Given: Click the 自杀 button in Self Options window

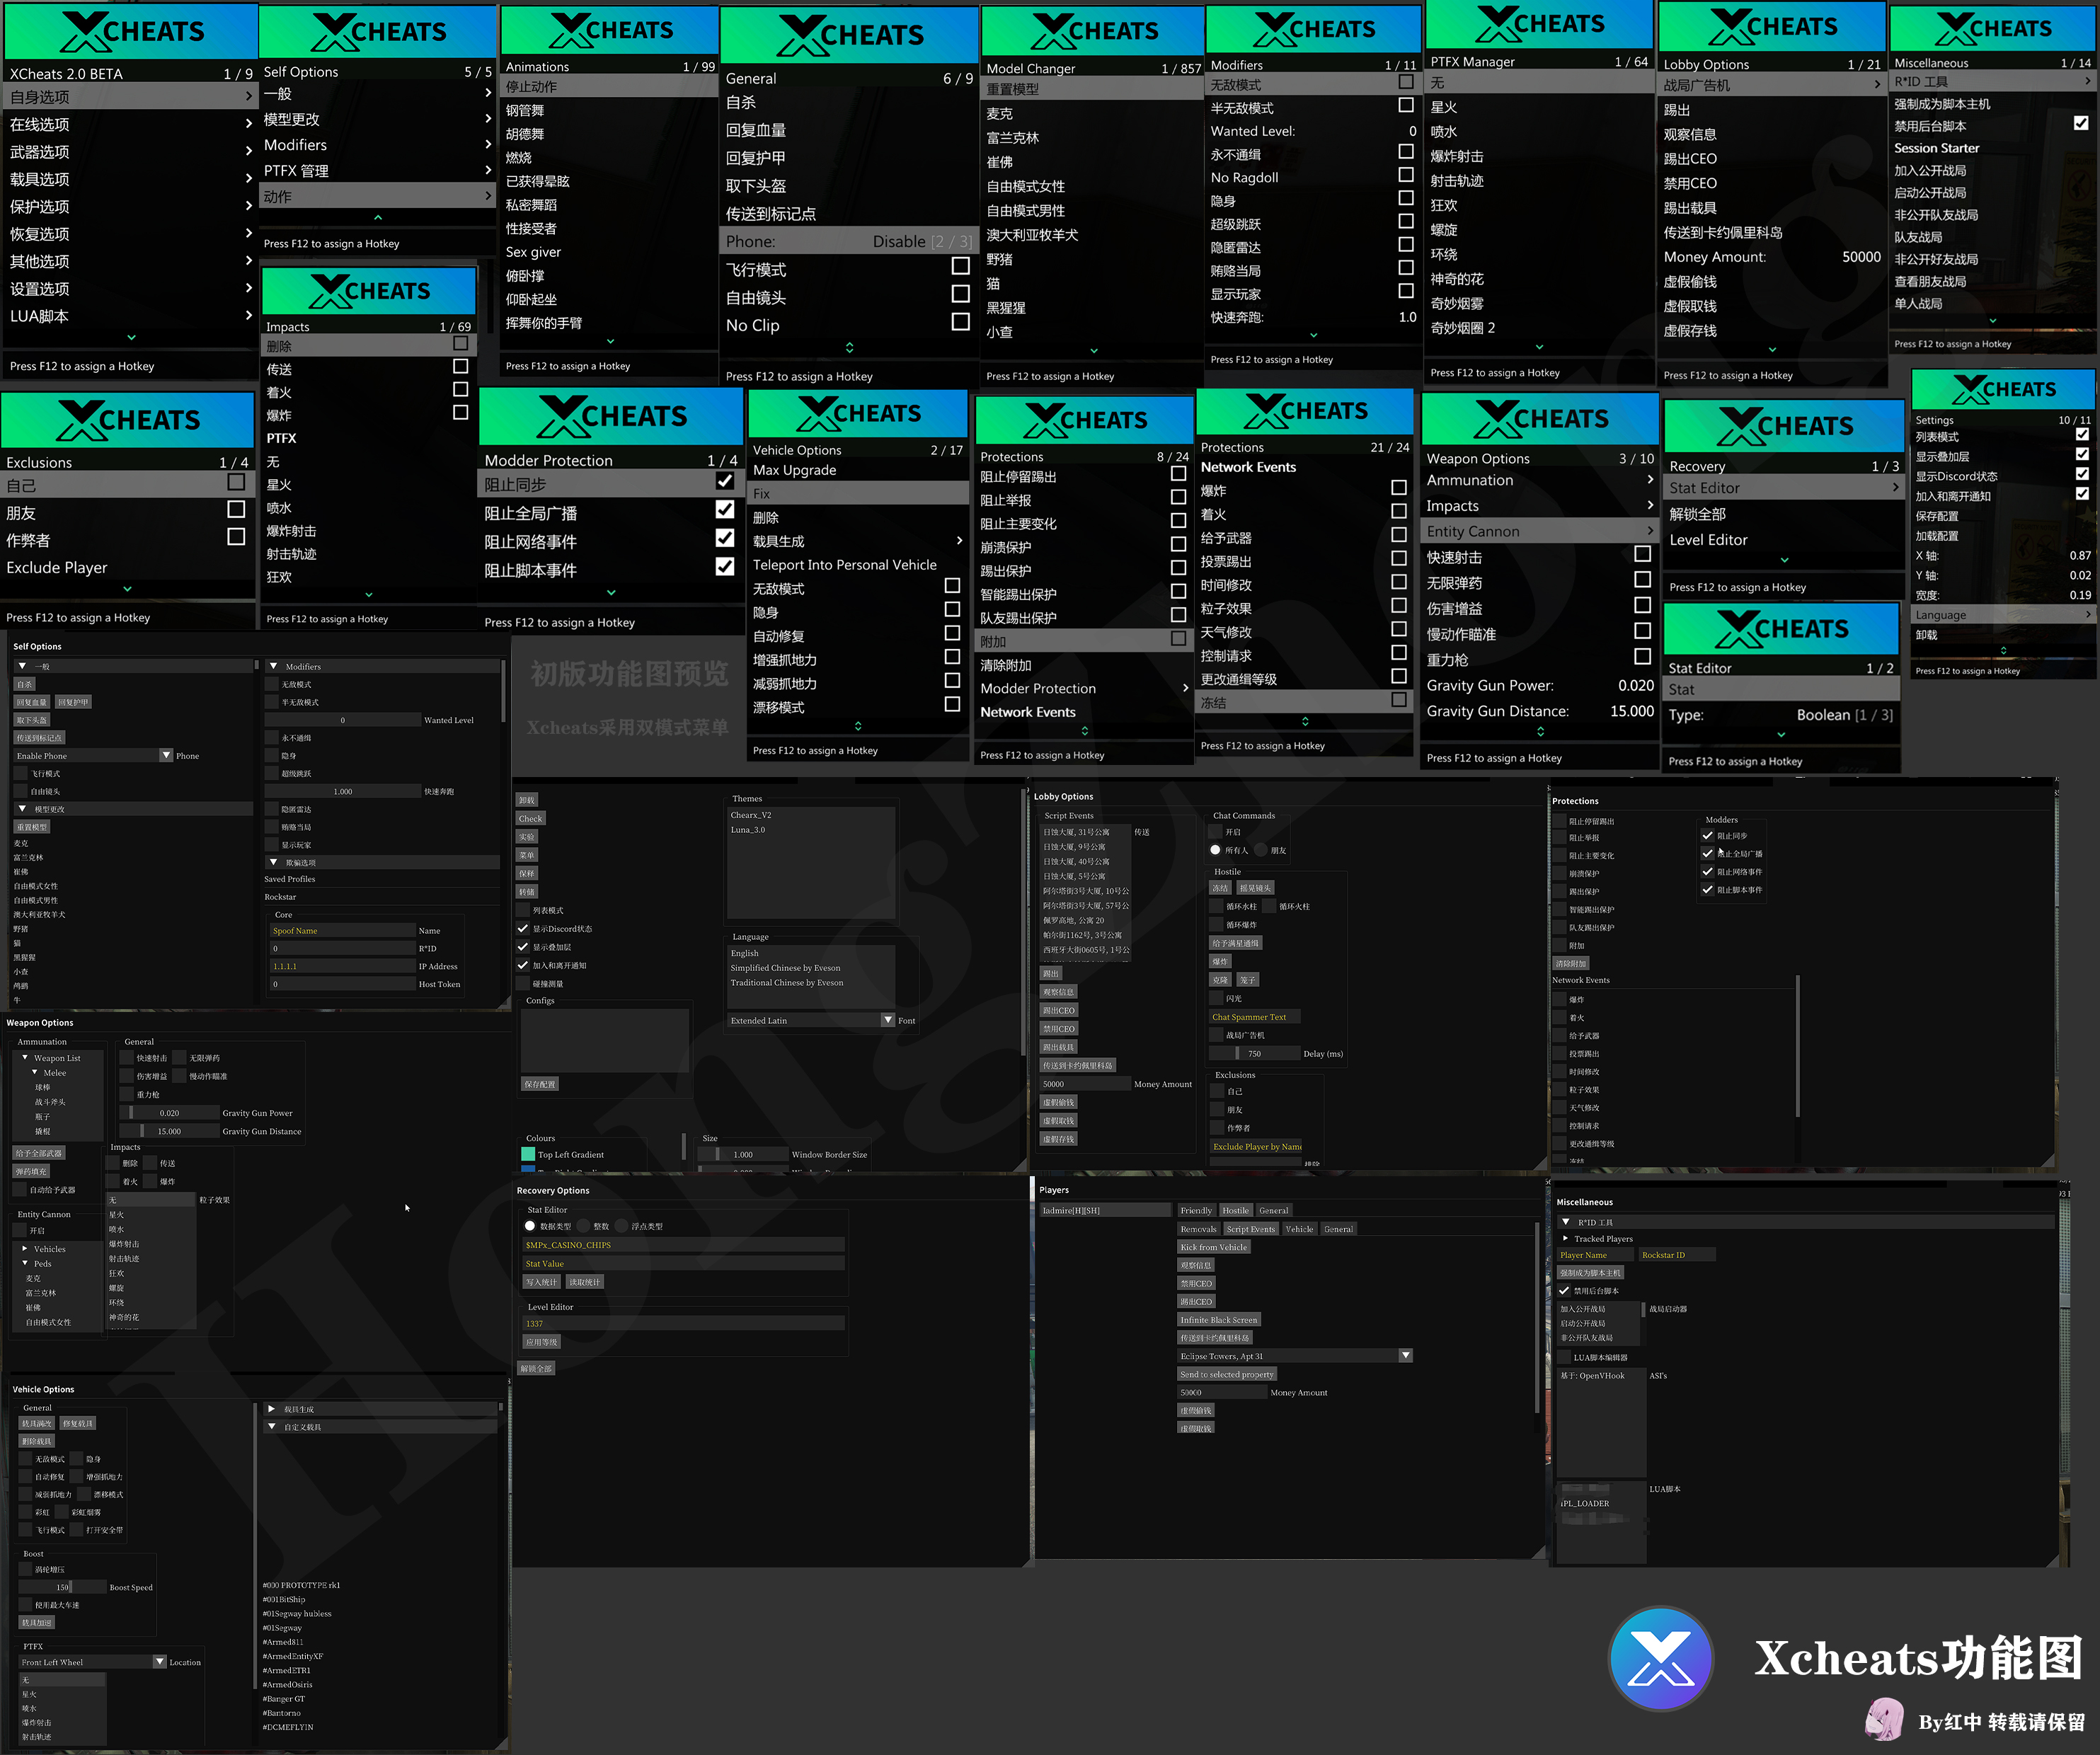Looking at the screenshot, I should (25, 684).
